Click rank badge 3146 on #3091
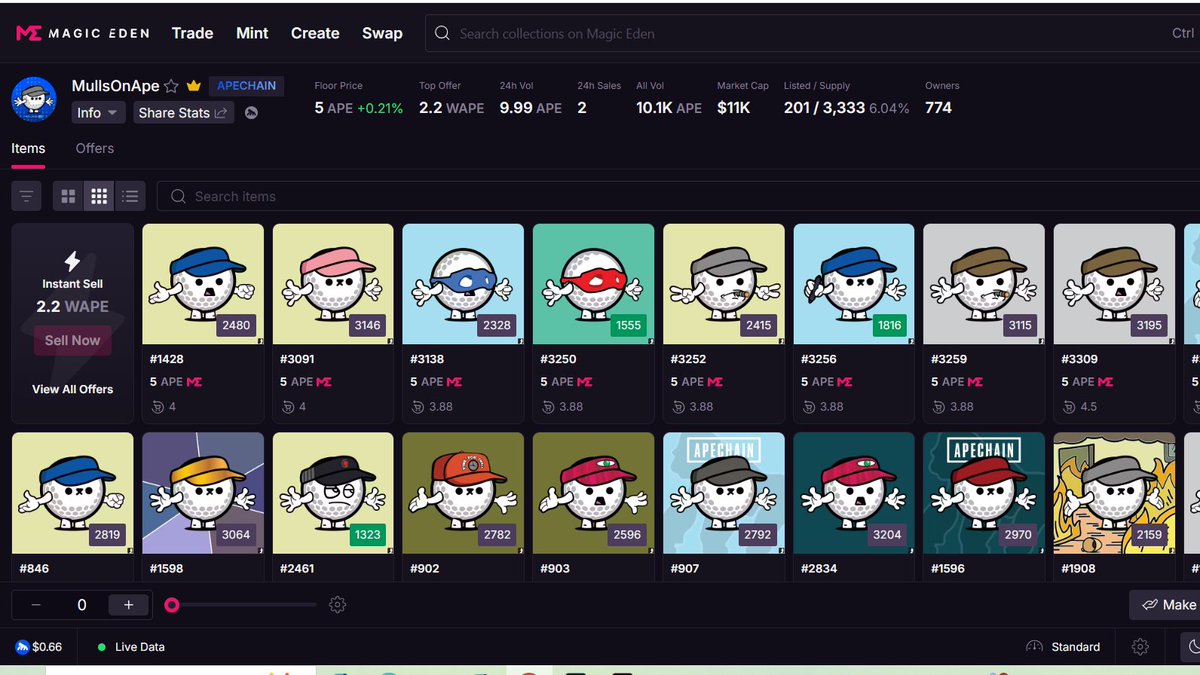1200x675 pixels. pos(367,325)
